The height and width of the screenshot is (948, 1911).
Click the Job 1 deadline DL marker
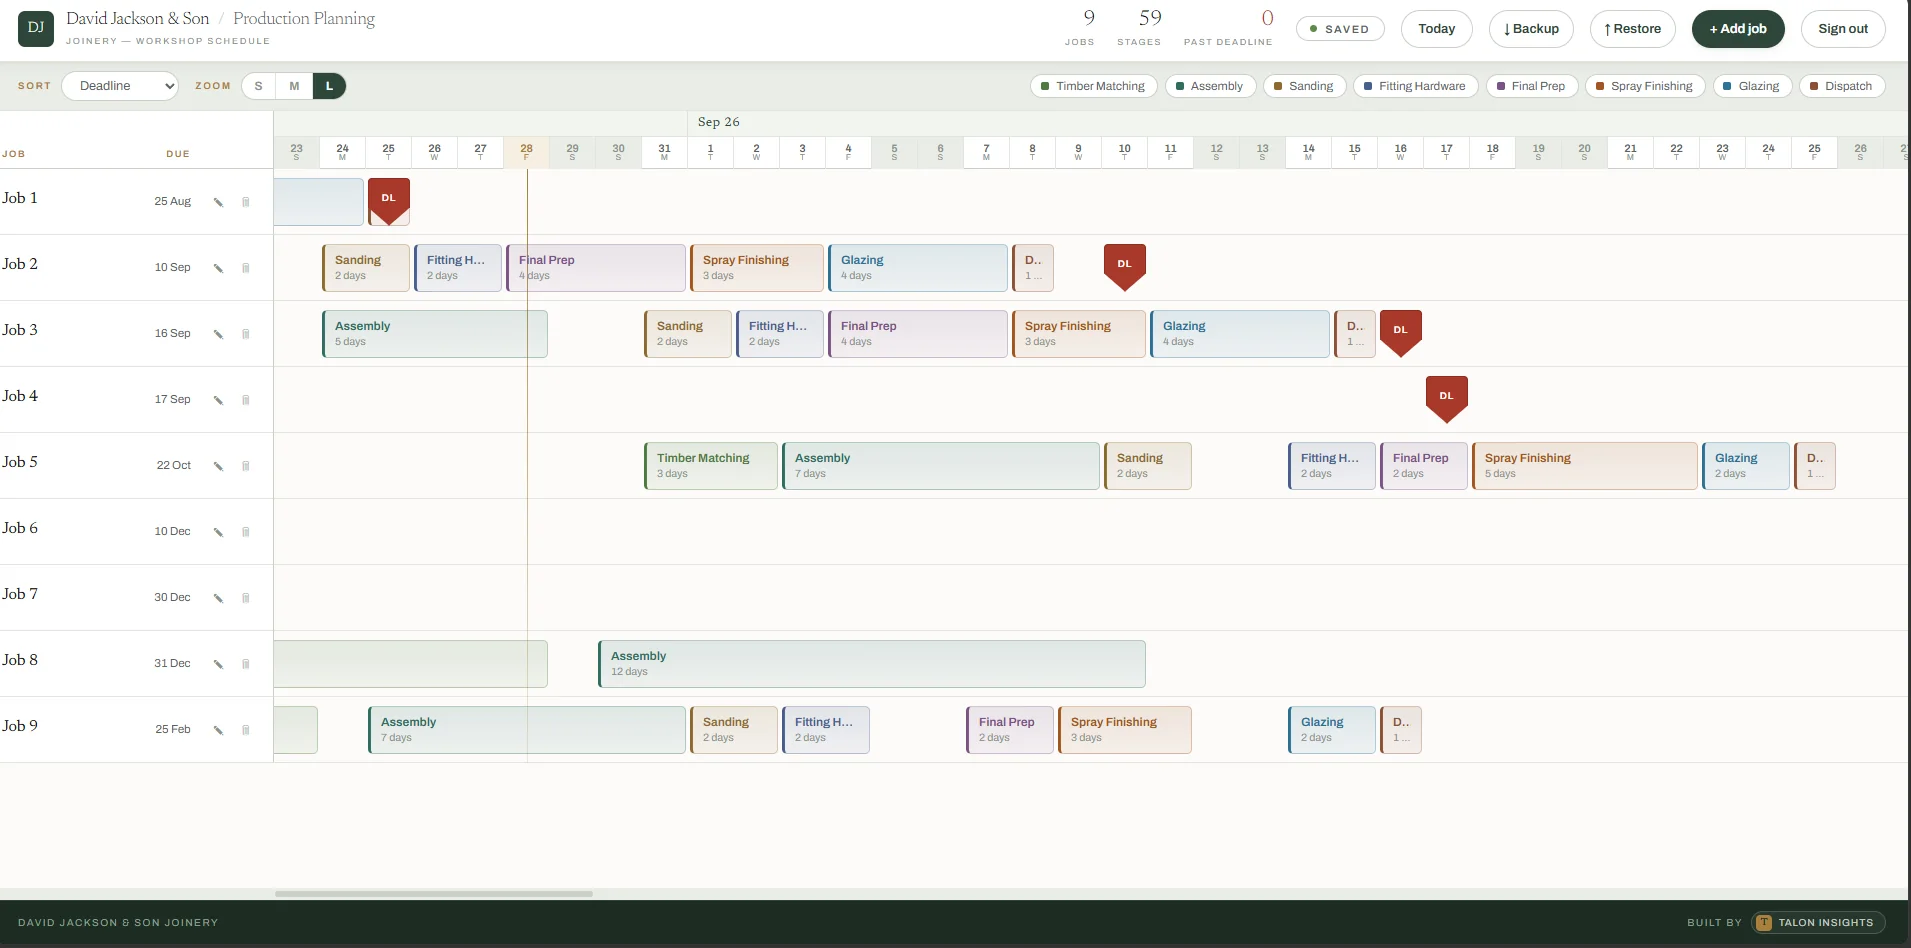click(x=389, y=201)
